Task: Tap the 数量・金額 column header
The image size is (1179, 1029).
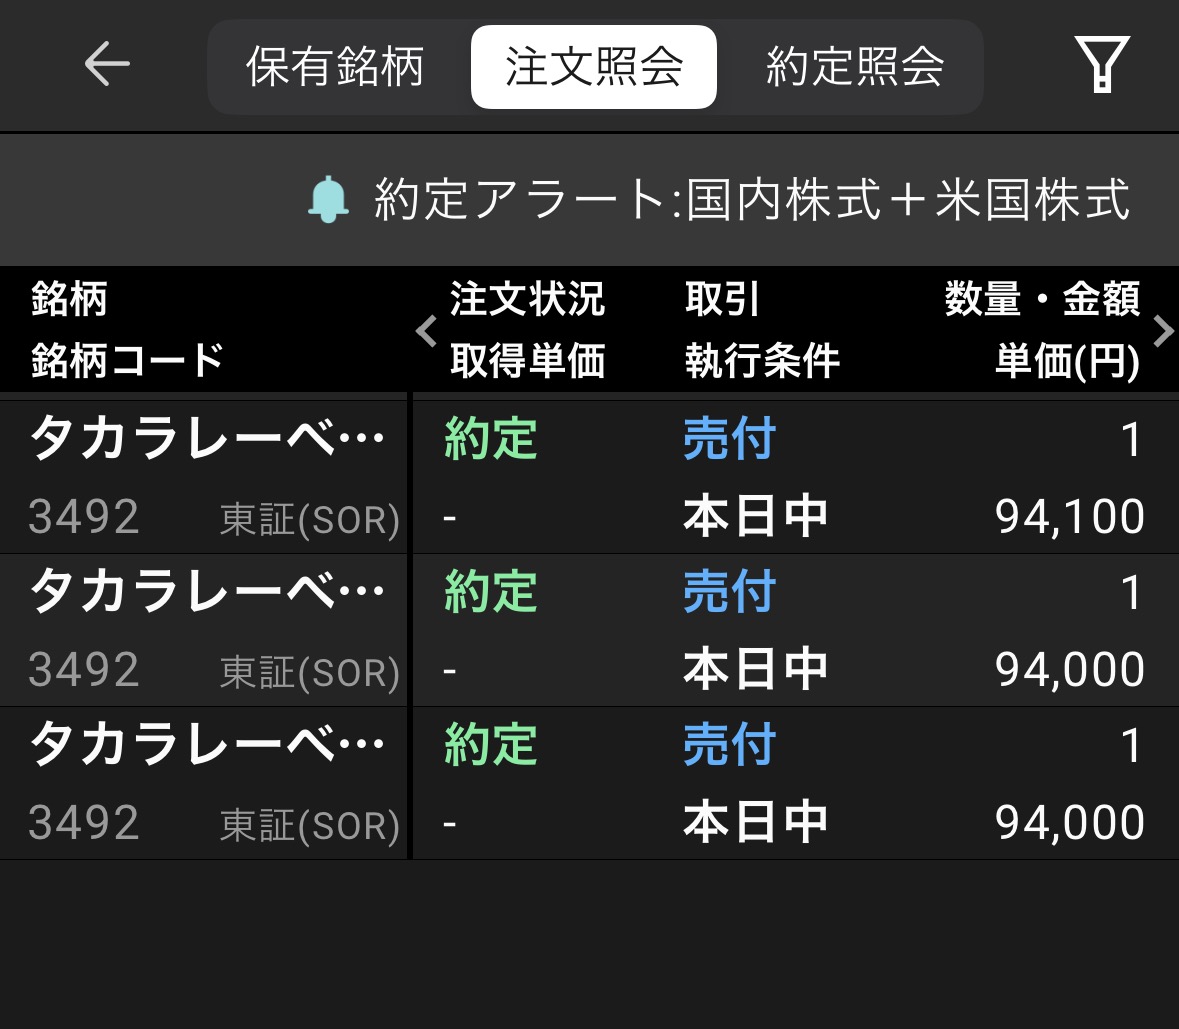Action: tap(1042, 299)
